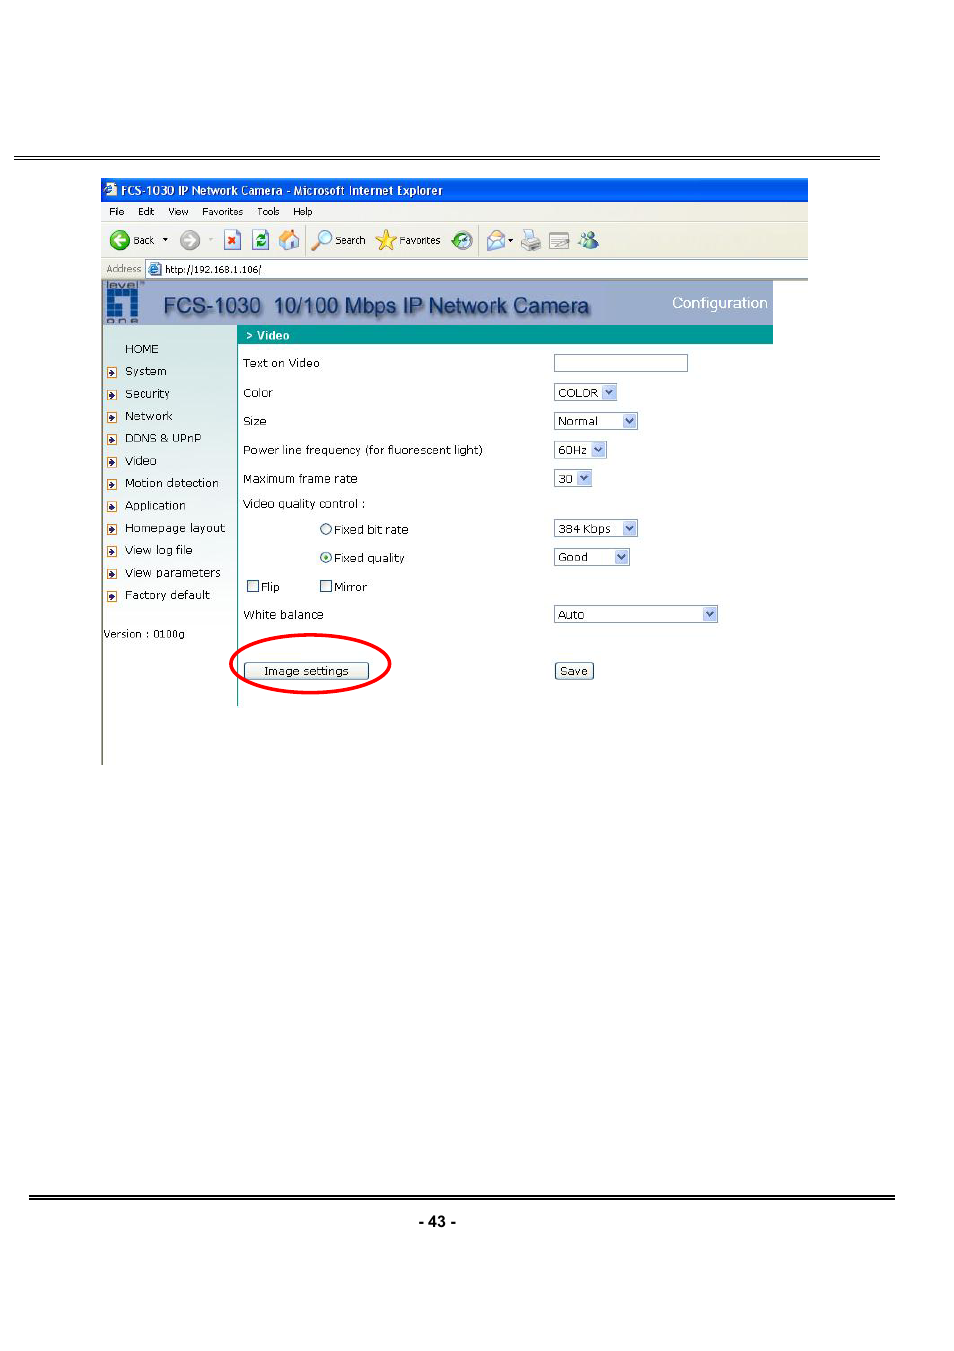
Task: Enable the Mirror checkbox
Action: tap(326, 586)
